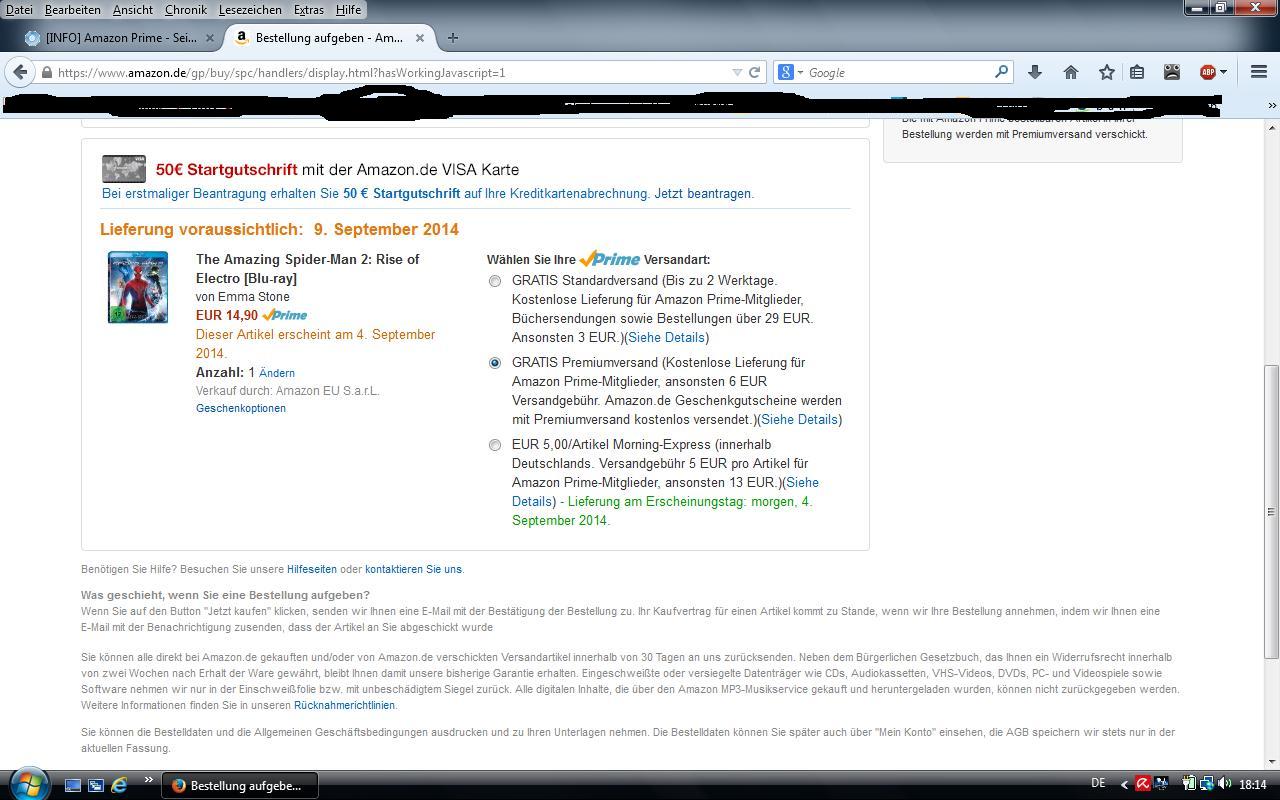Open the Firefox hamburger menu
Viewport: 1280px width, 800px height.
1259,72
